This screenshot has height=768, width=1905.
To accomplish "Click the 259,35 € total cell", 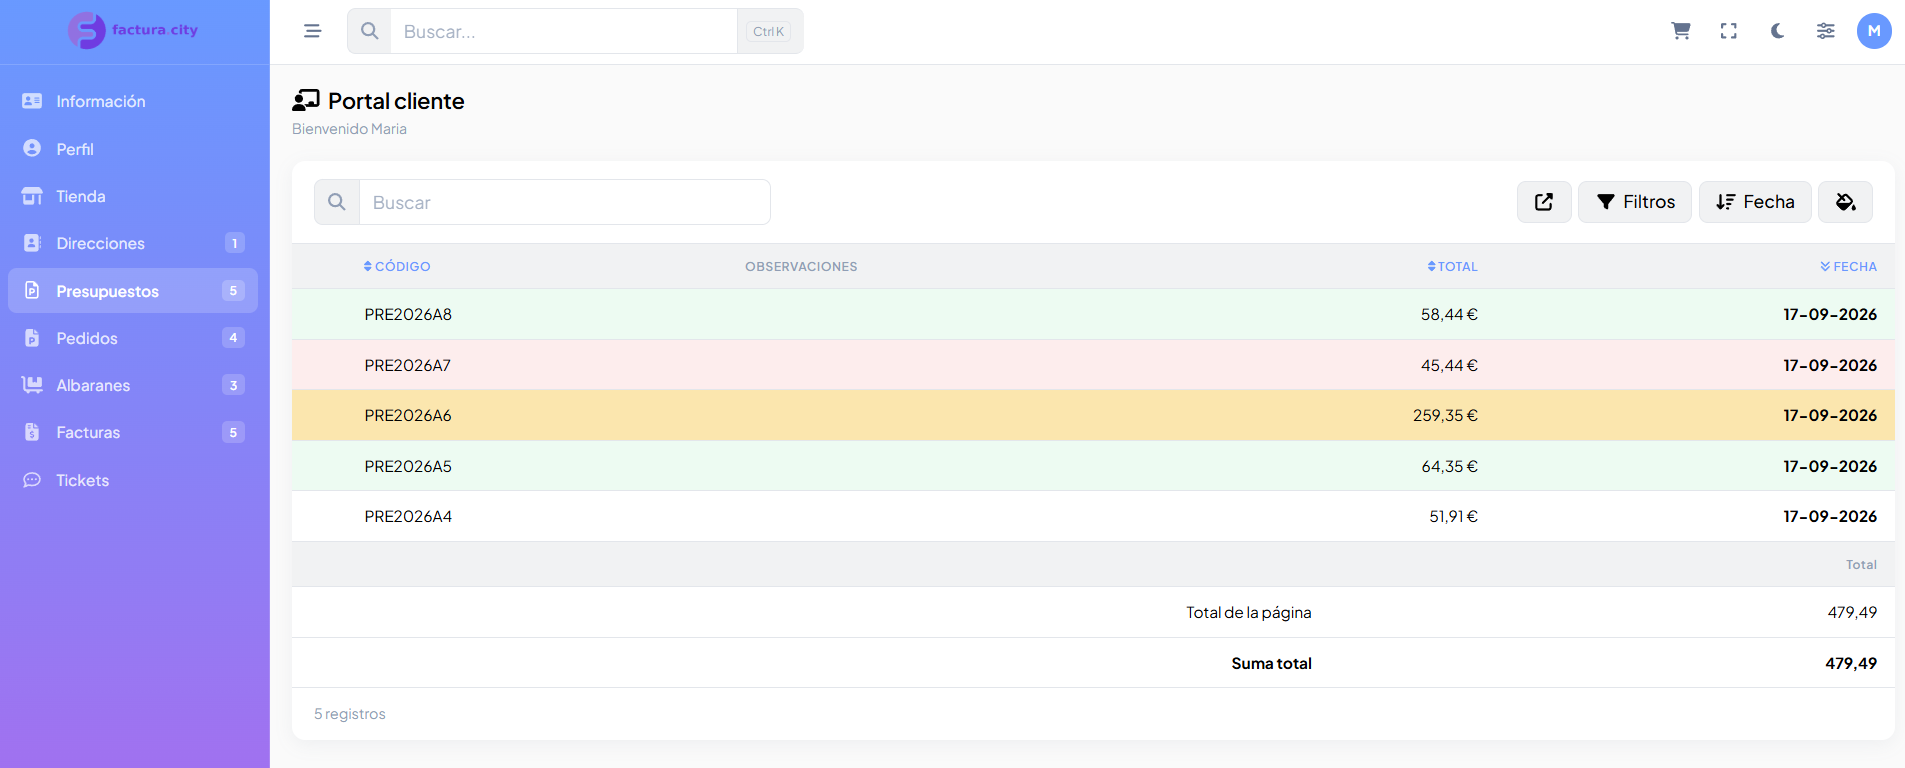I will (x=1445, y=415).
